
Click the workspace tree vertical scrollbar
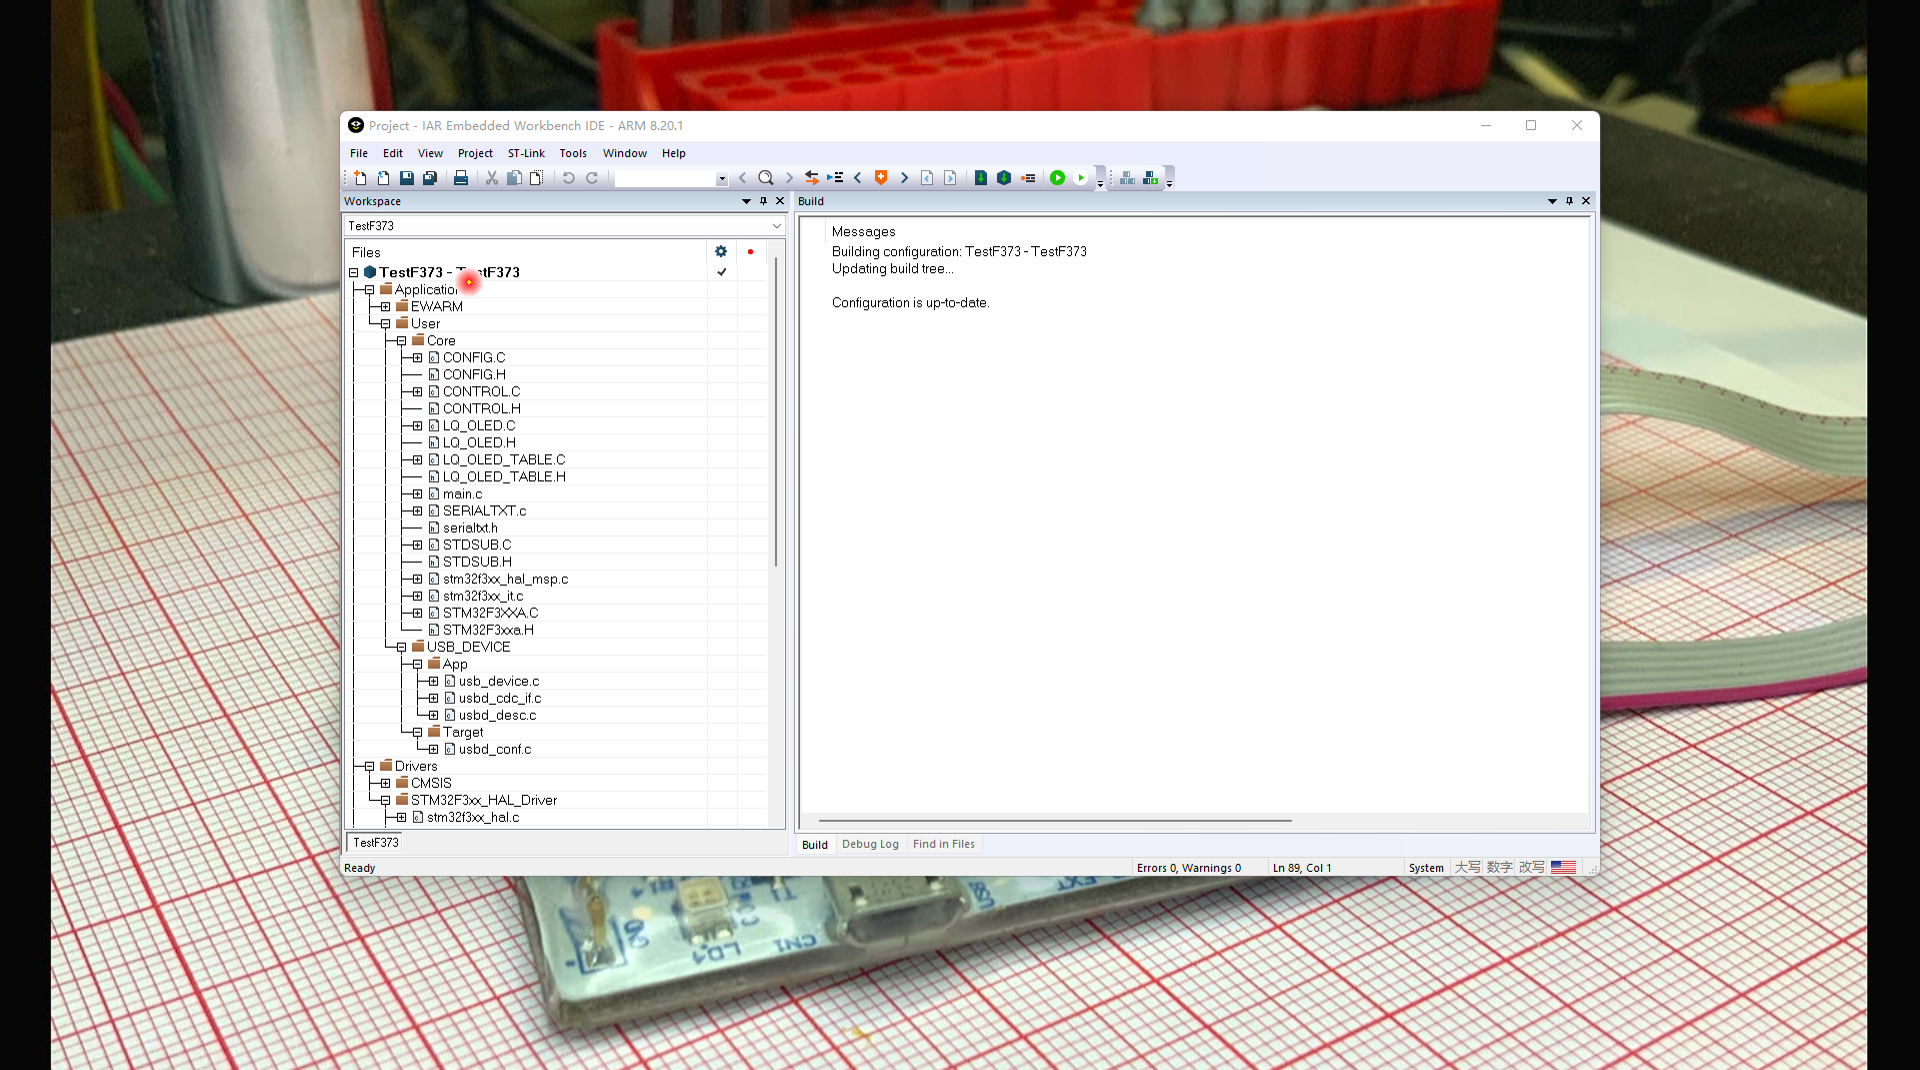pyautogui.click(x=776, y=412)
